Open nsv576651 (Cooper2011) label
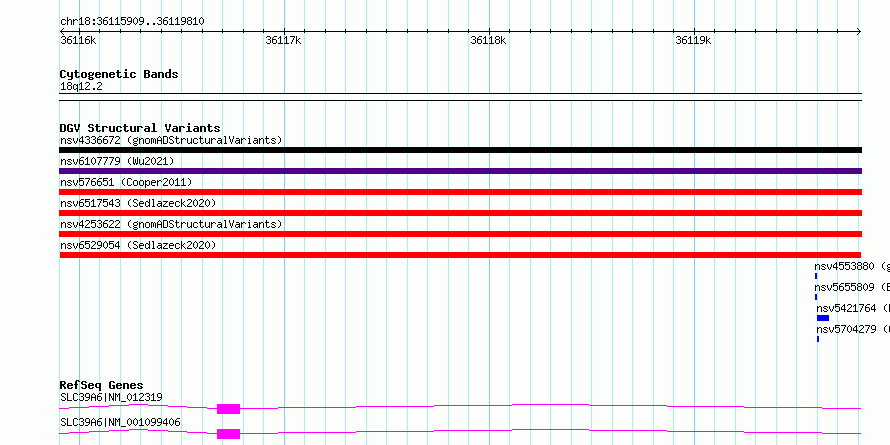The image size is (890, 445). tap(126, 182)
